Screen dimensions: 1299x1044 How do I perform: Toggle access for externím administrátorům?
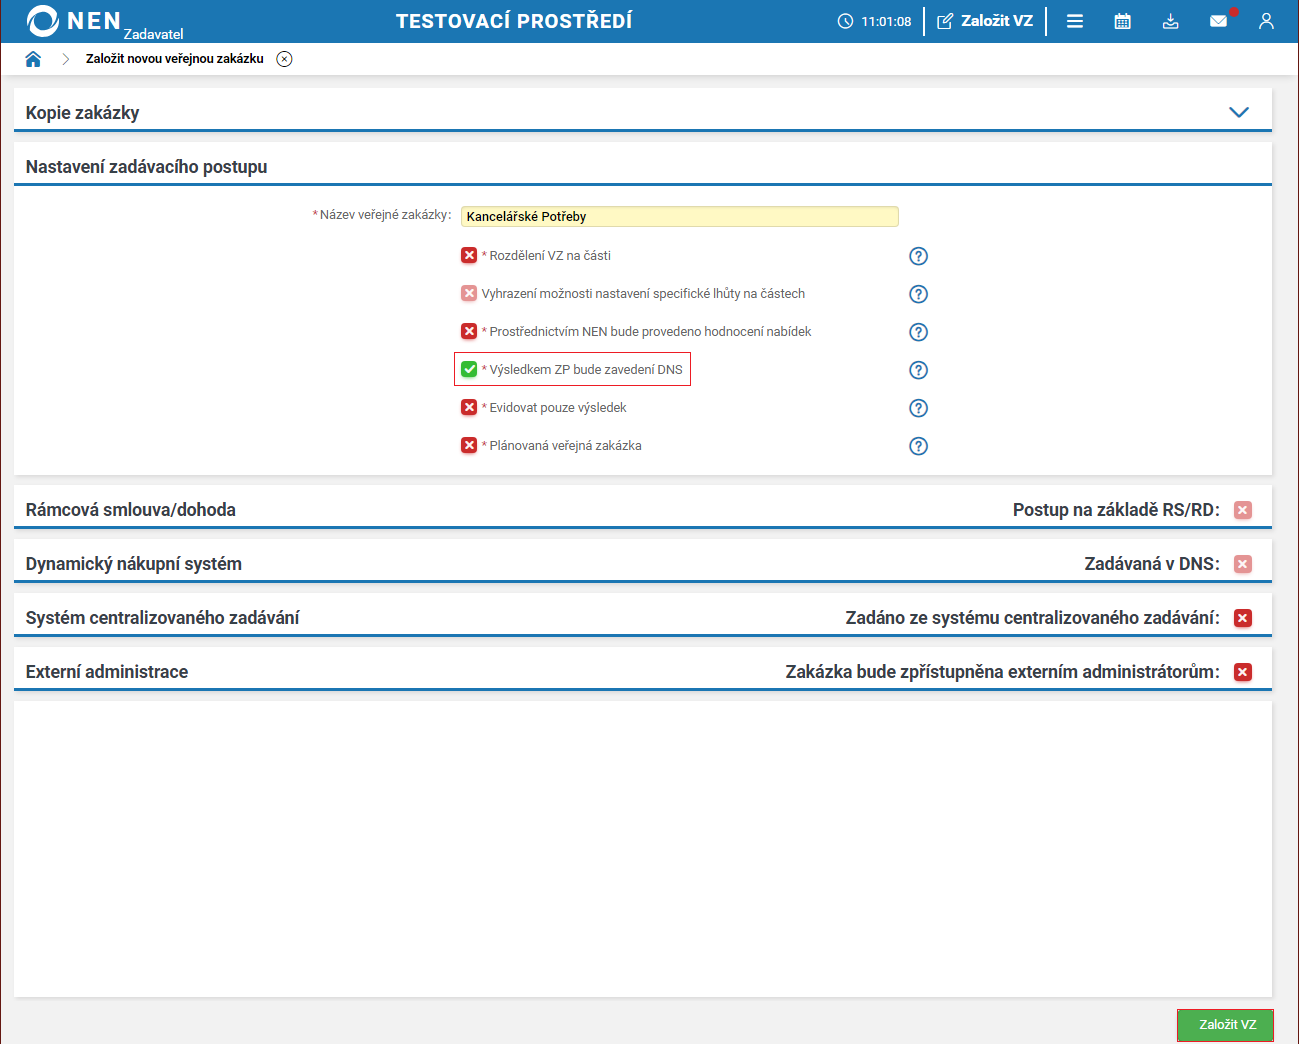tap(1243, 672)
